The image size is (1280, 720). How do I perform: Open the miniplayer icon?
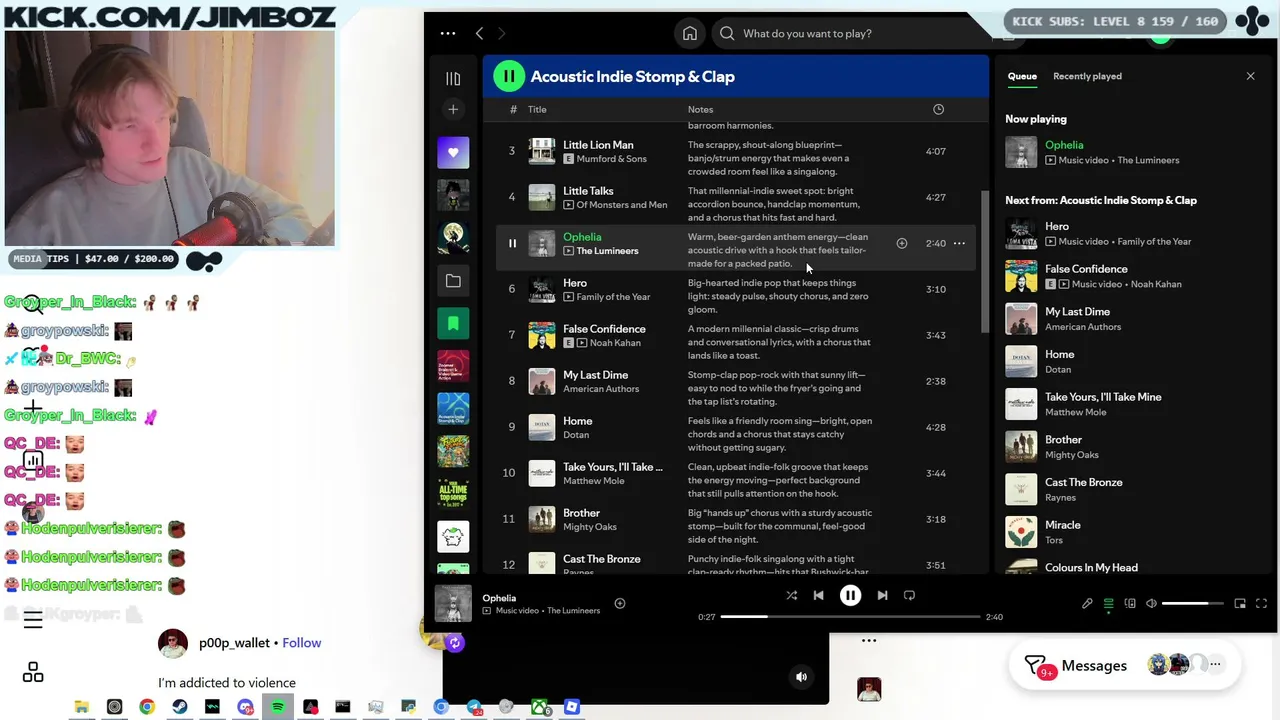(1240, 603)
